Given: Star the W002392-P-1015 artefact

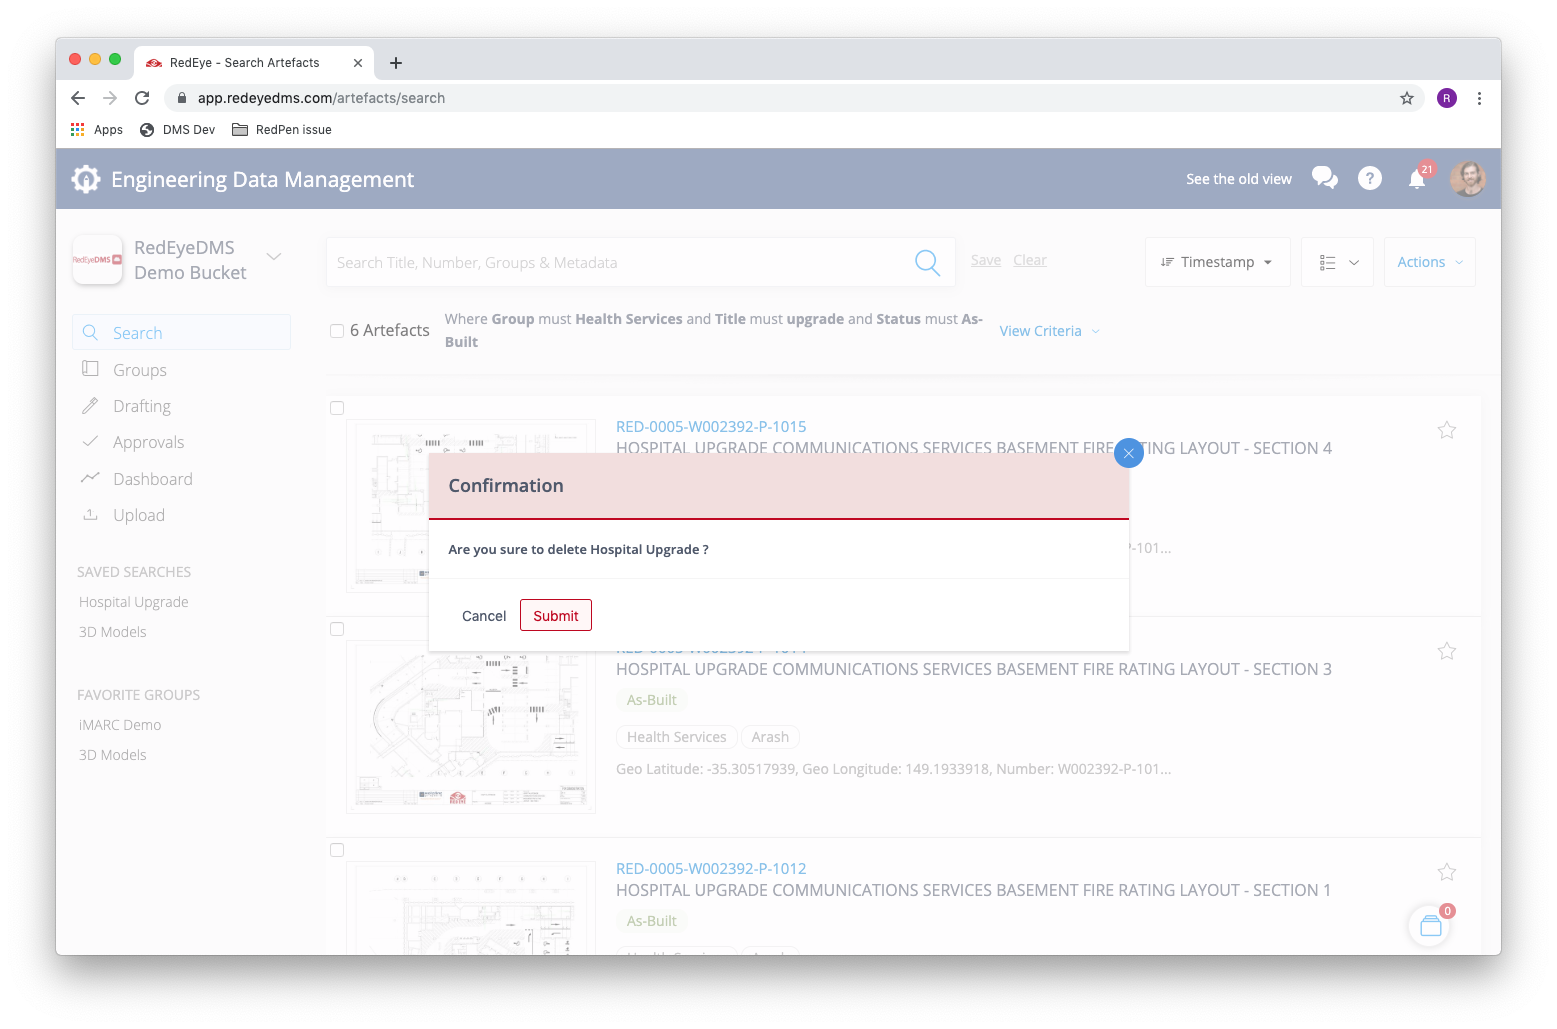Looking at the screenshot, I should 1446,430.
